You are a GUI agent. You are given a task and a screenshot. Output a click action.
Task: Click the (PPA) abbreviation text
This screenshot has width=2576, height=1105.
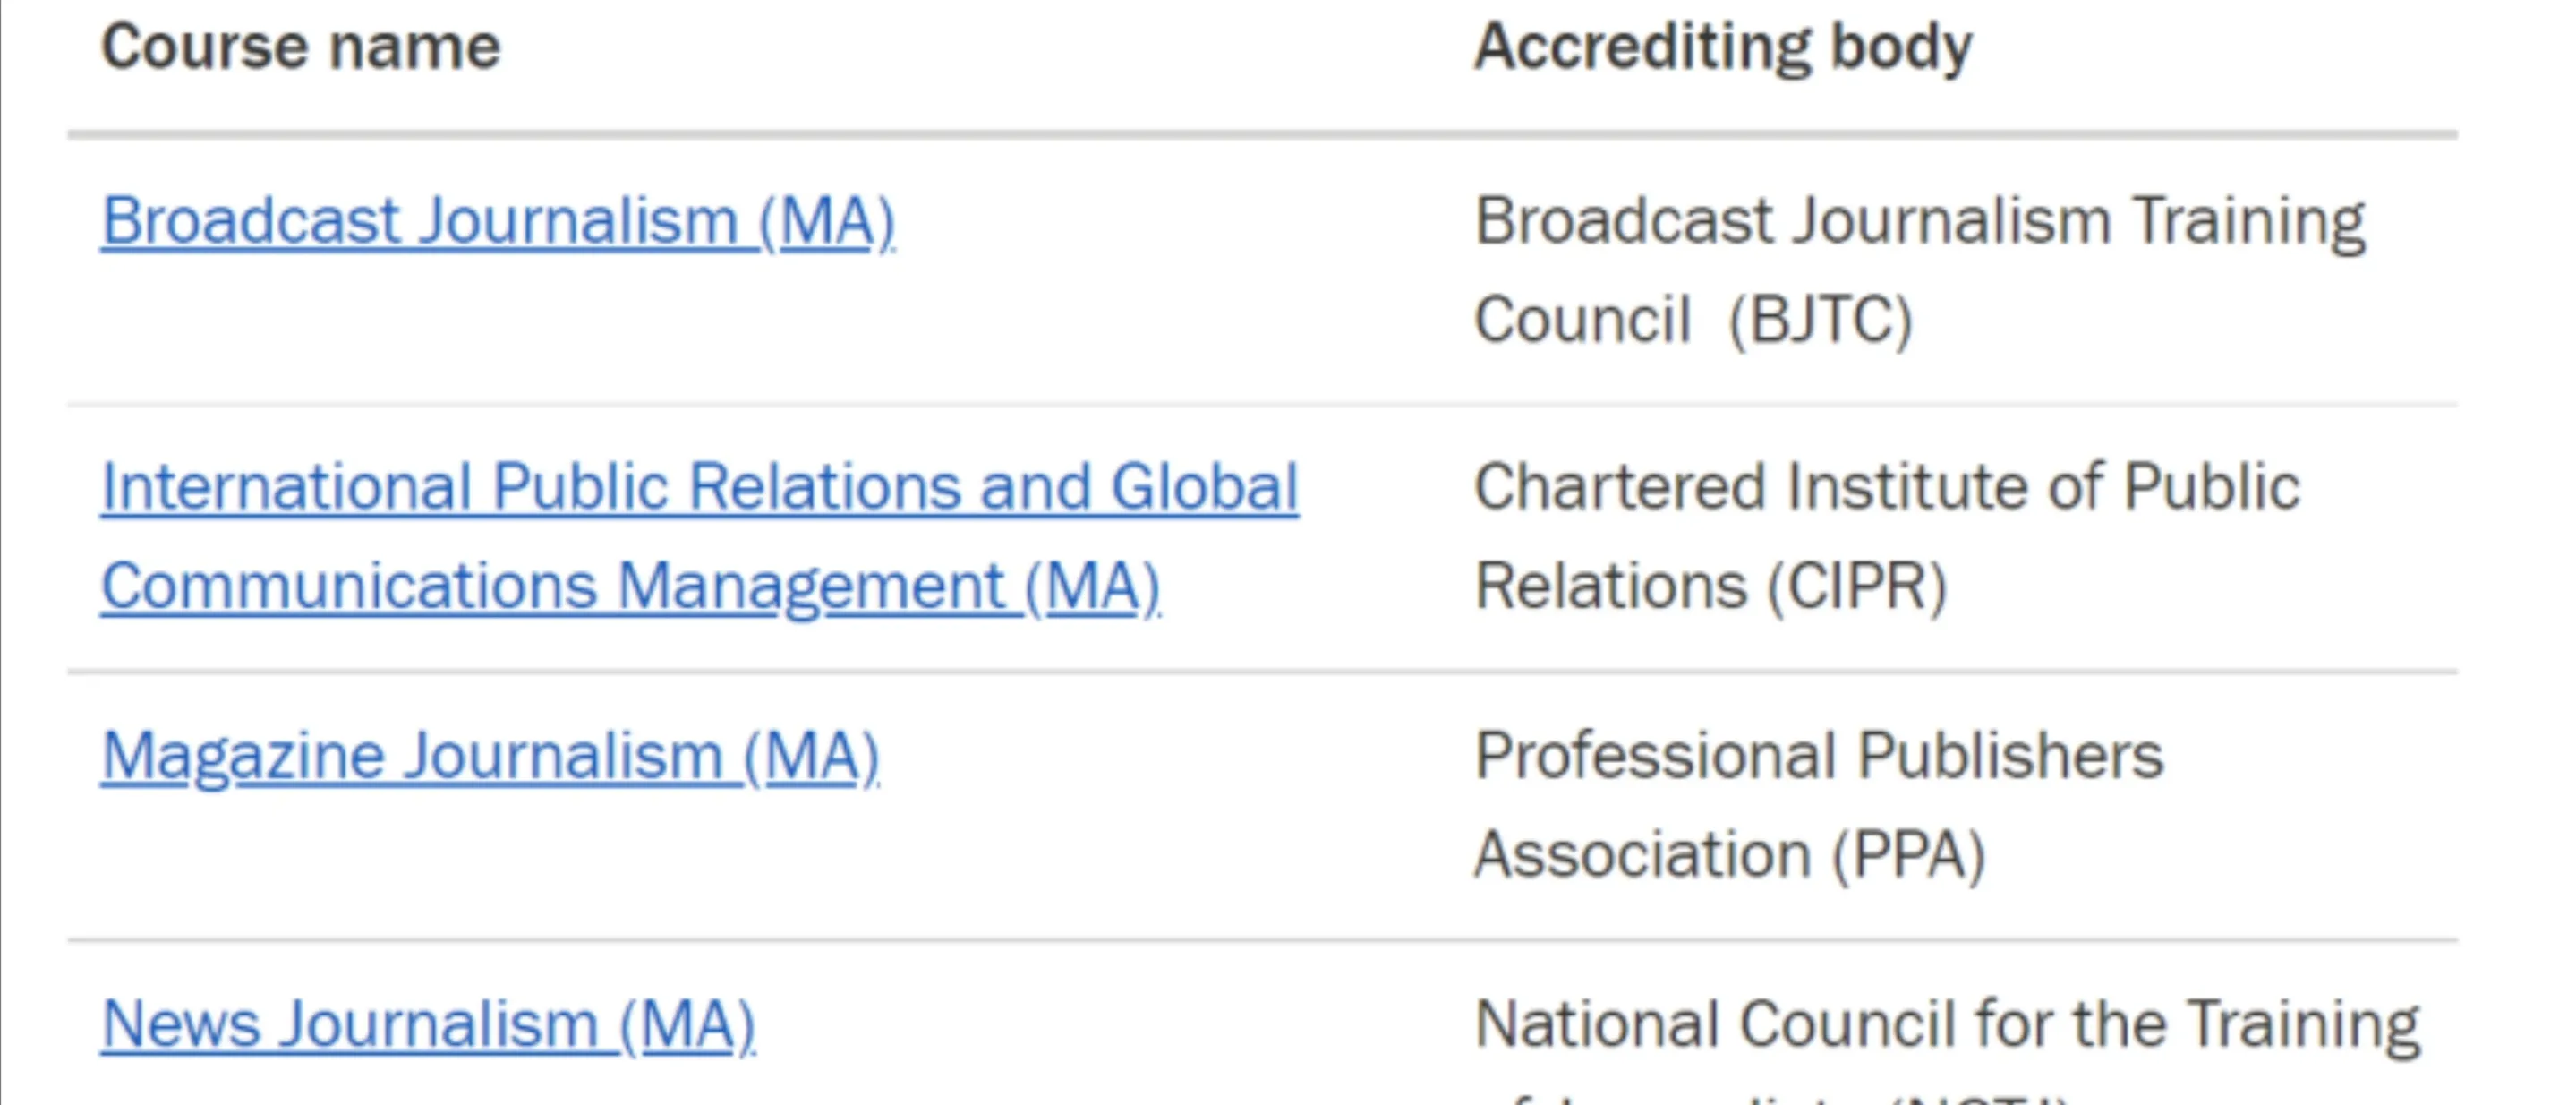coord(1908,855)
